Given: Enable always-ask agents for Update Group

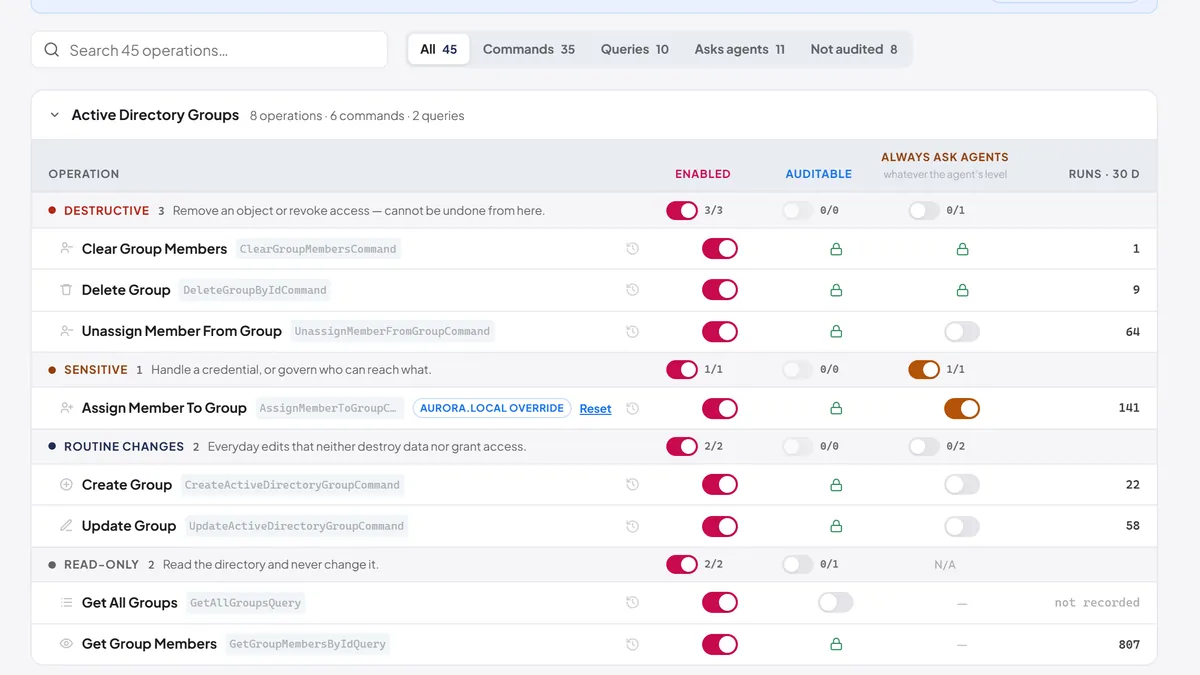Looking at the screenshot, I should [x=962, y=526].
